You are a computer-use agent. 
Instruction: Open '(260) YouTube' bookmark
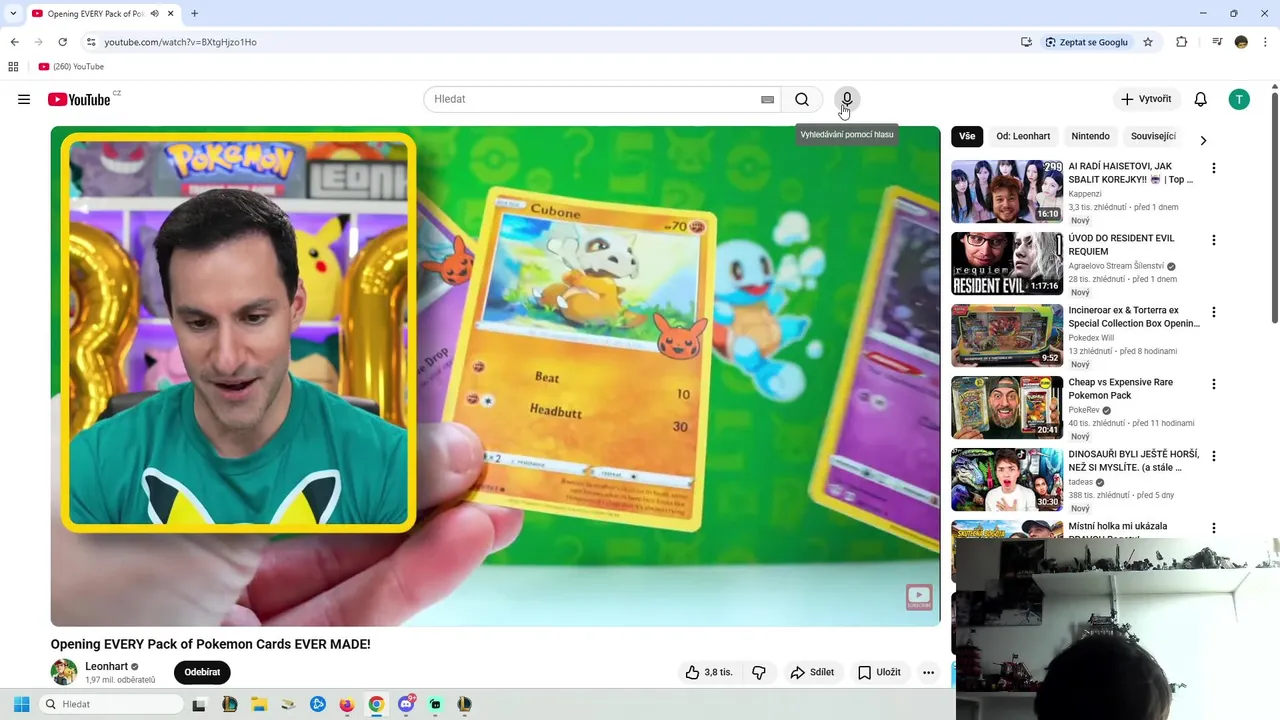[71, 67]
